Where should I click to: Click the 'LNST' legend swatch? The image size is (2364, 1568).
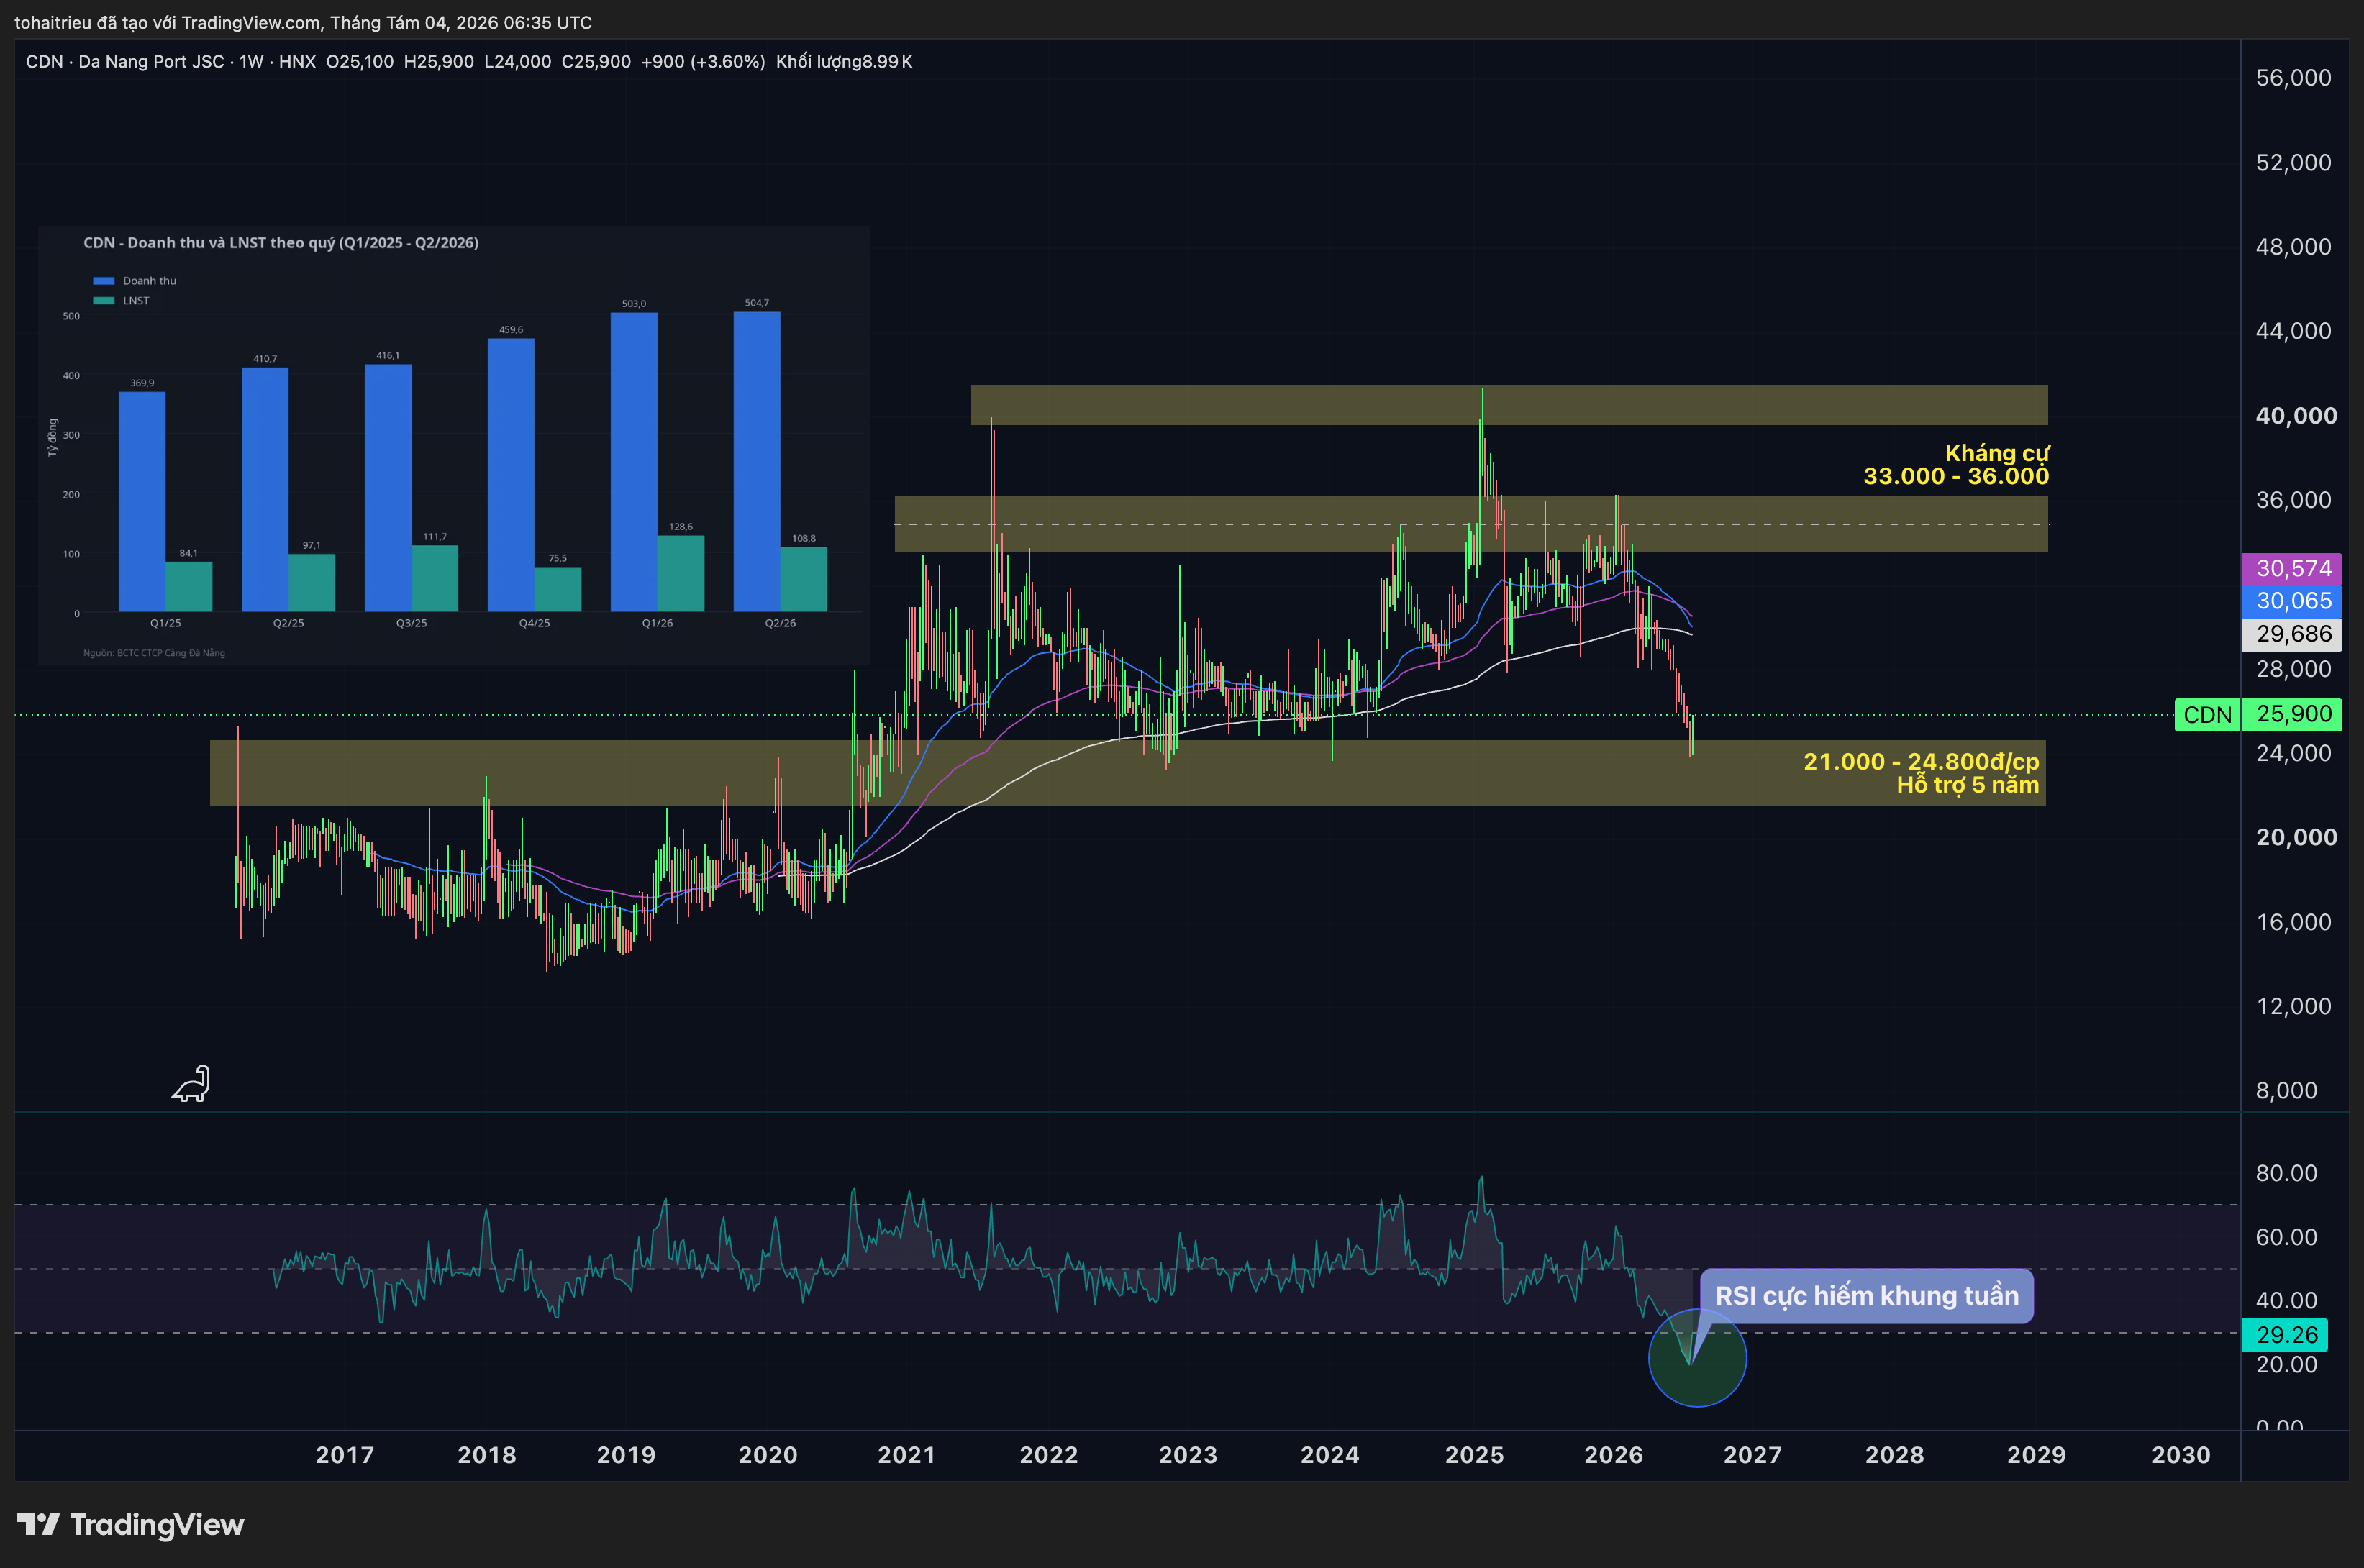[104, 301]
